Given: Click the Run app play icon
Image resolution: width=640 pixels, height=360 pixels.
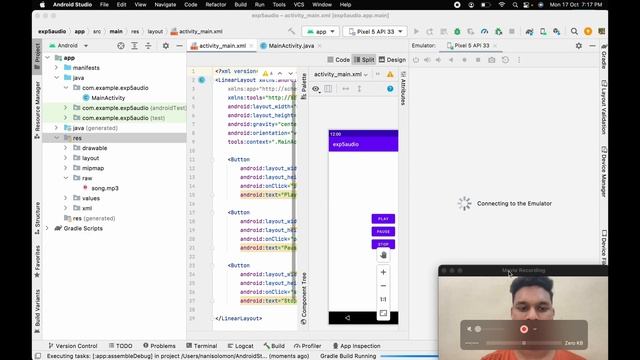Looking at the screenshot, I should pos(416,31).
